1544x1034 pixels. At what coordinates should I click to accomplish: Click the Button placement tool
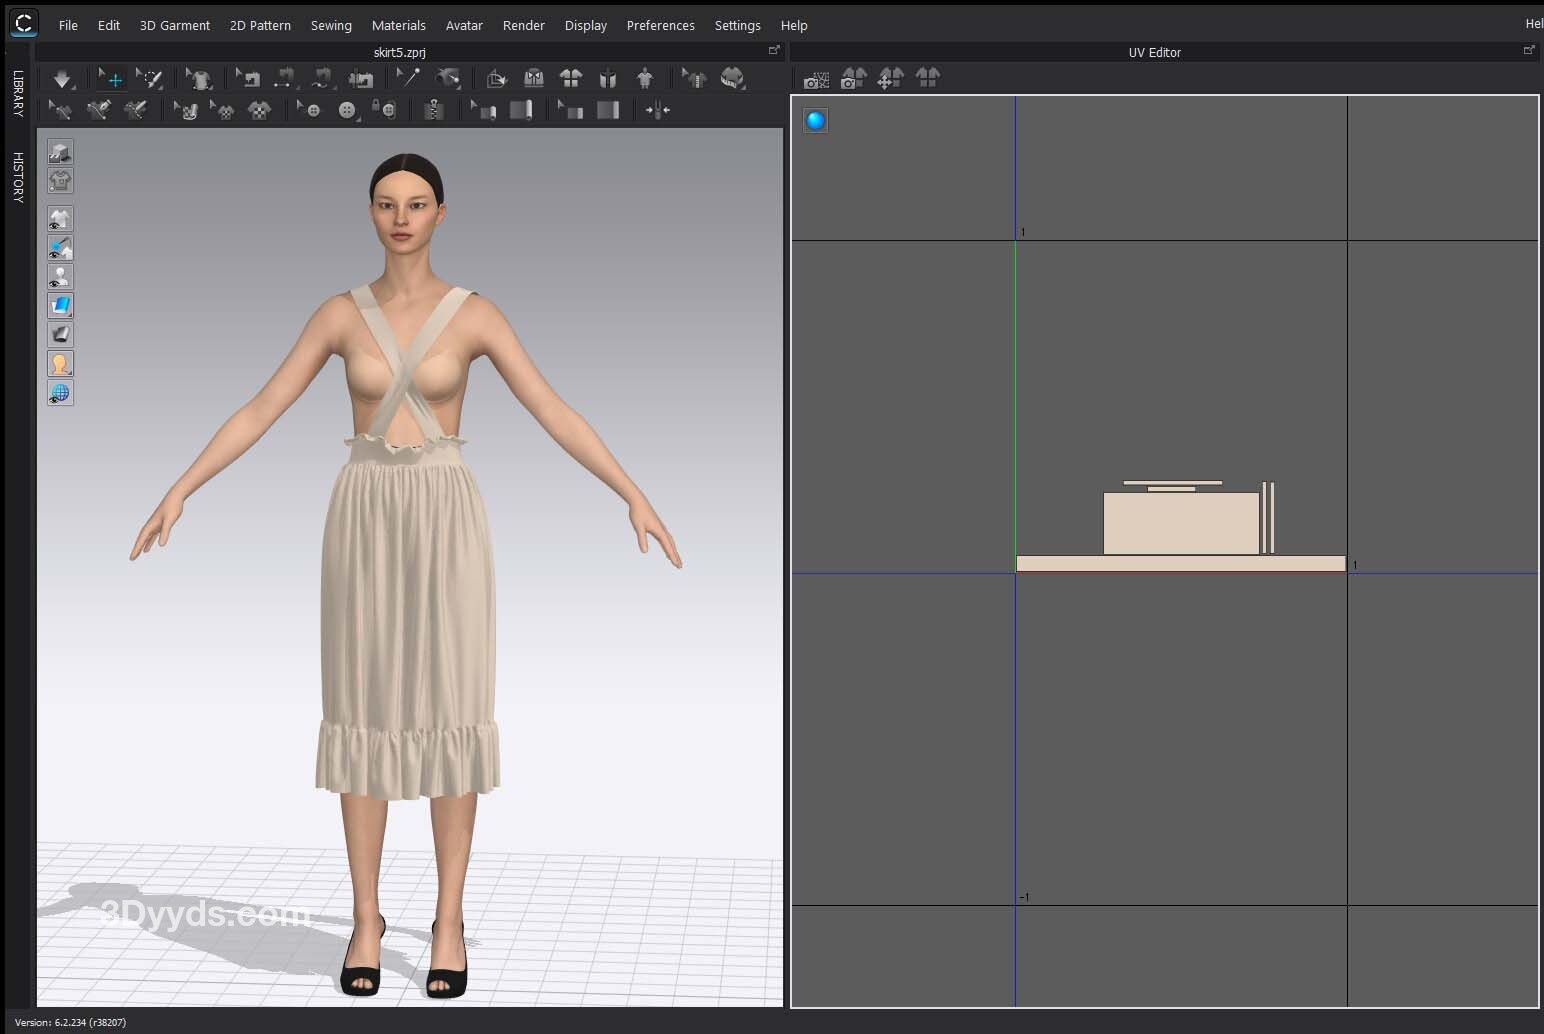pos(347,110)
